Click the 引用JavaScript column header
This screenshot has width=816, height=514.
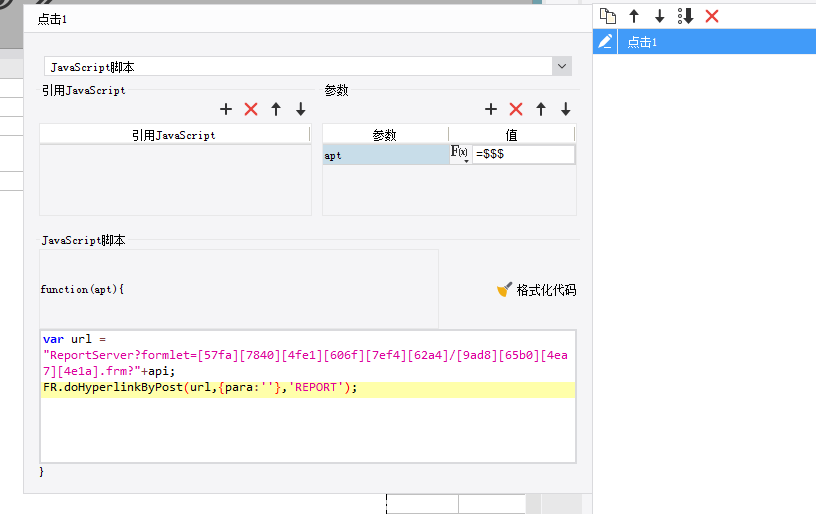pyautogui.click(x=175, y=135)
